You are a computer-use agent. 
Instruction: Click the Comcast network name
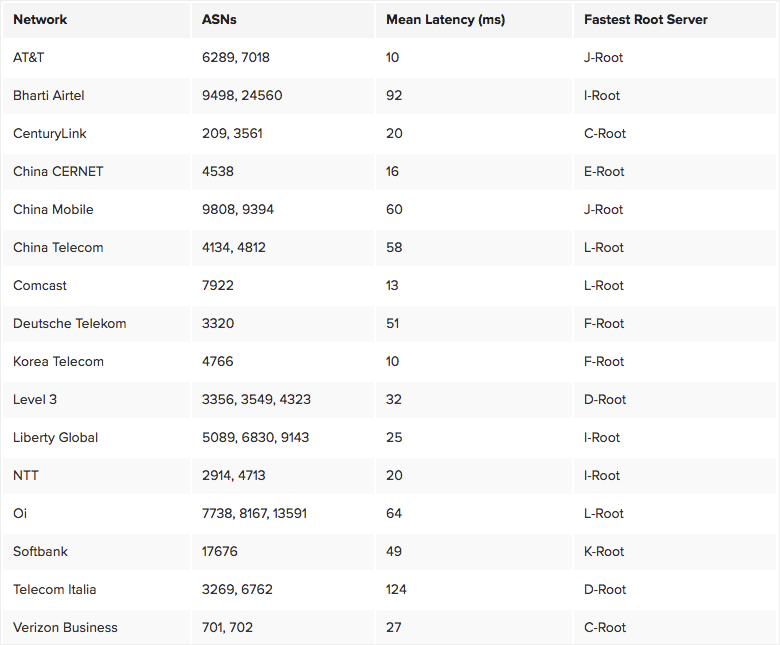tap(40, 286)
